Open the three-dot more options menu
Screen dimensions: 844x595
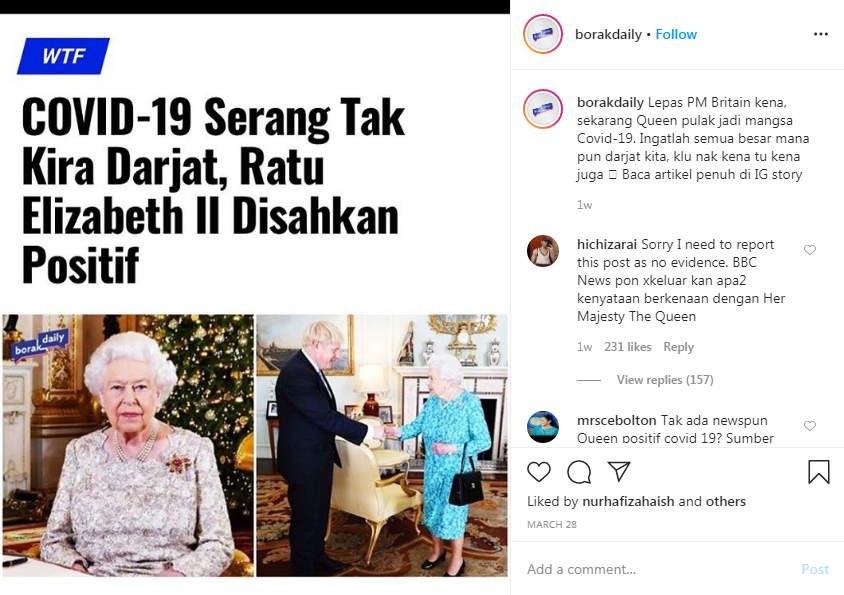[x=821, y=34]
